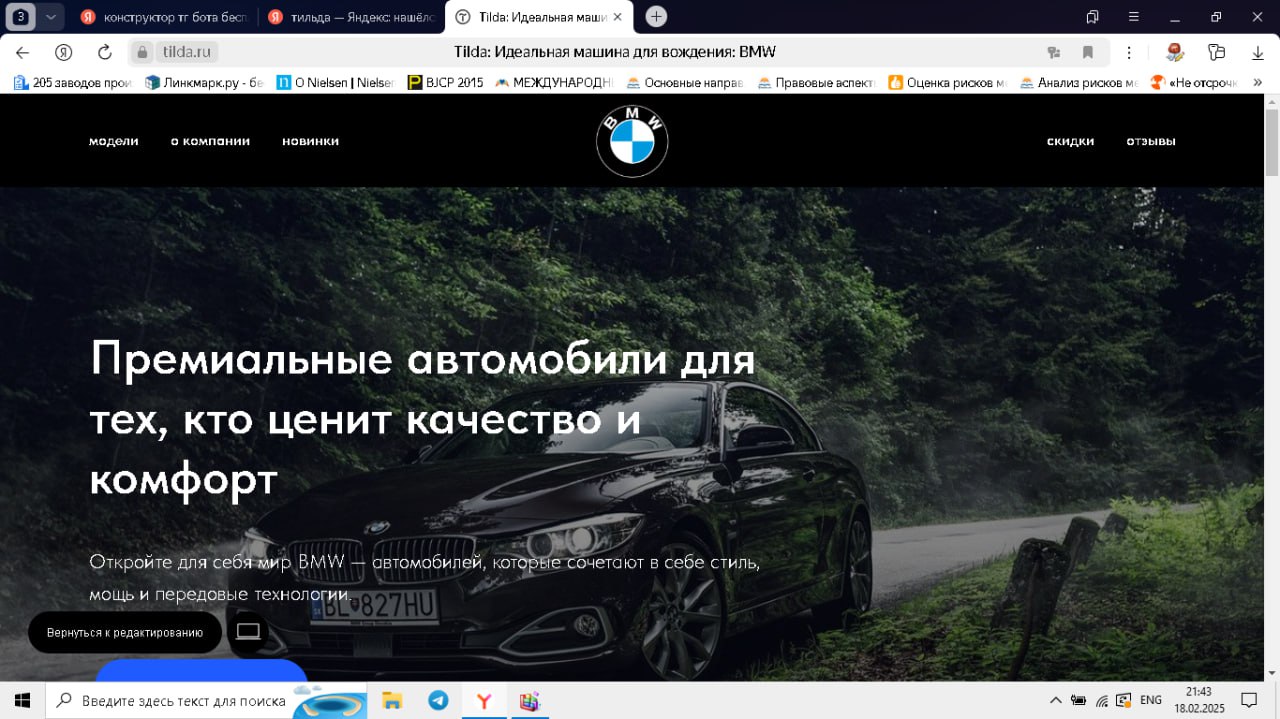Open the 'Правовые аспект' bookmark

click(816, 83)
